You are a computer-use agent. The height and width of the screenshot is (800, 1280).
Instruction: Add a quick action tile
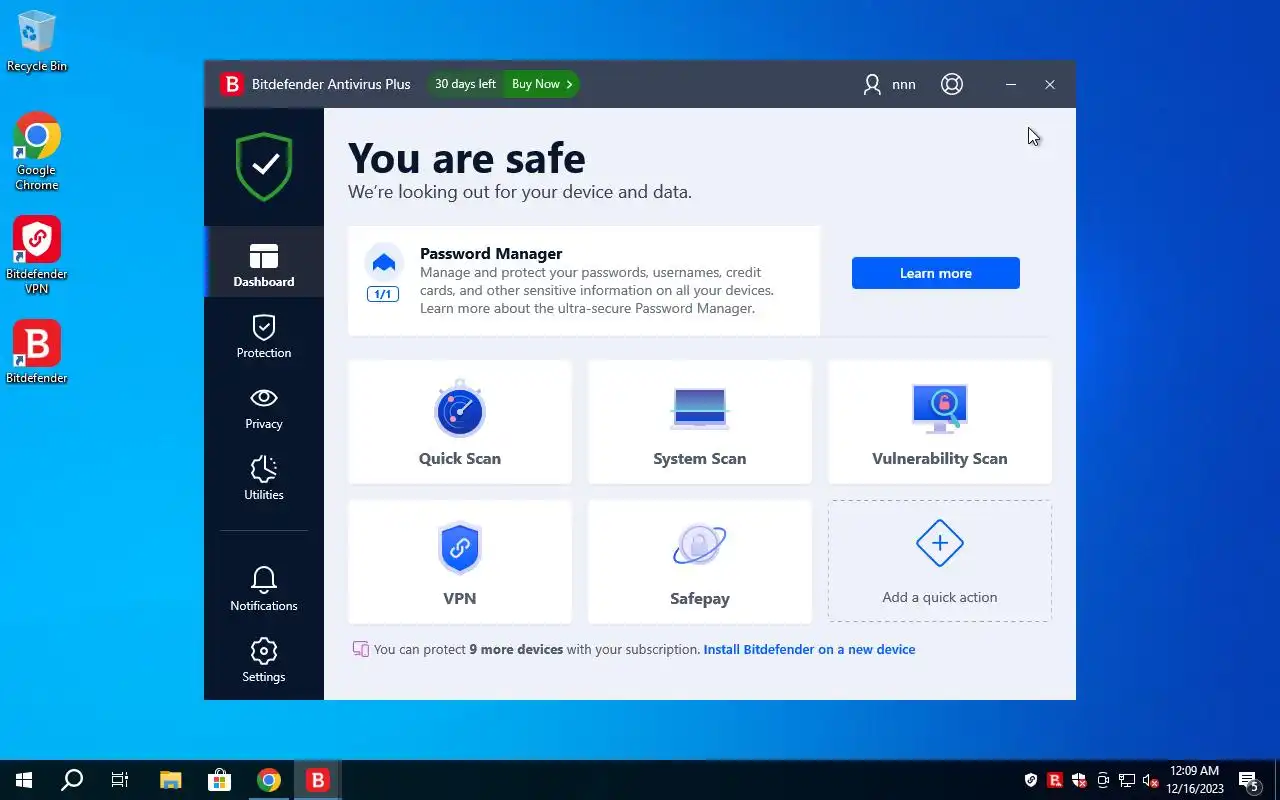pos(940,561)
